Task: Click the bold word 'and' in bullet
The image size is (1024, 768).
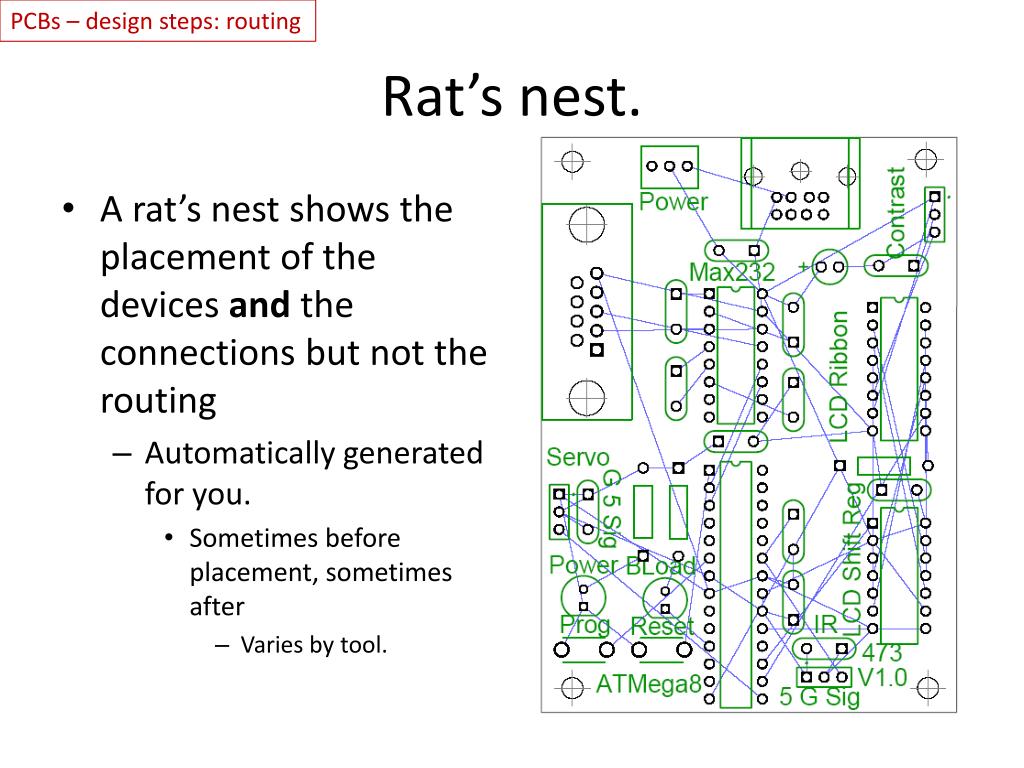Action: click(259, 305)
